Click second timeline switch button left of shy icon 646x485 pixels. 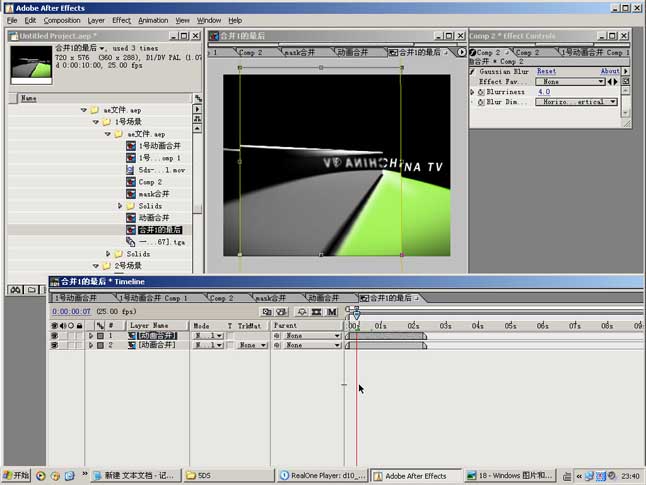pos(281,312)
